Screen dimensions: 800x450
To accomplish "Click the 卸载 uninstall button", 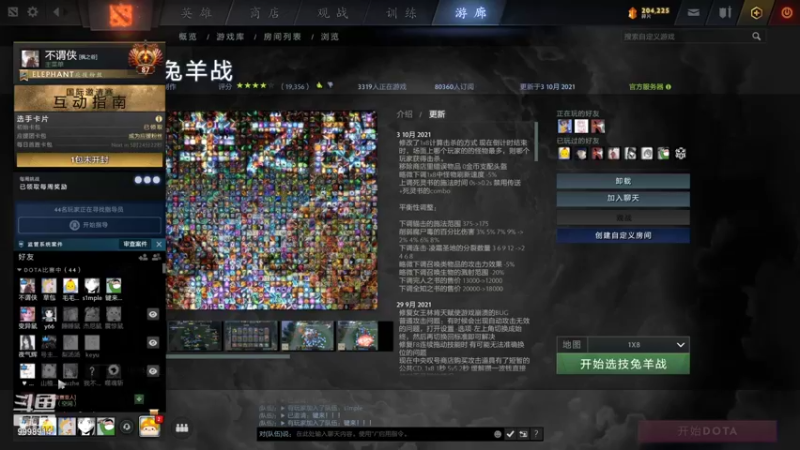I will pyautogui.click(x=623, y=181).
